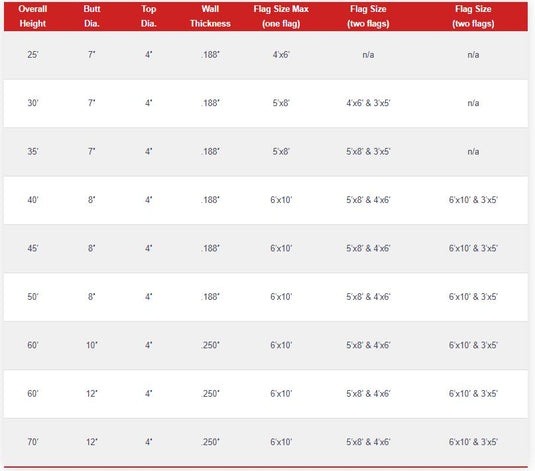Image resolution: width=535 pixels, height=471 pixels.
Task: Select the 25' overall height cell
Action: [x=33, y=55]
